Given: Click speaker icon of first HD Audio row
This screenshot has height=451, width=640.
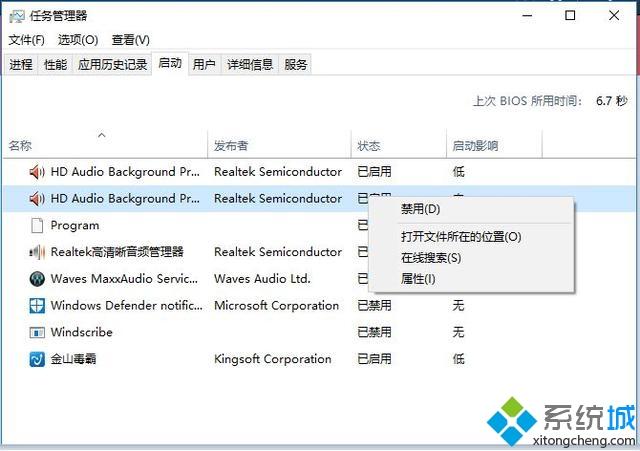Looking at the screenshot, I should [37, 172].
